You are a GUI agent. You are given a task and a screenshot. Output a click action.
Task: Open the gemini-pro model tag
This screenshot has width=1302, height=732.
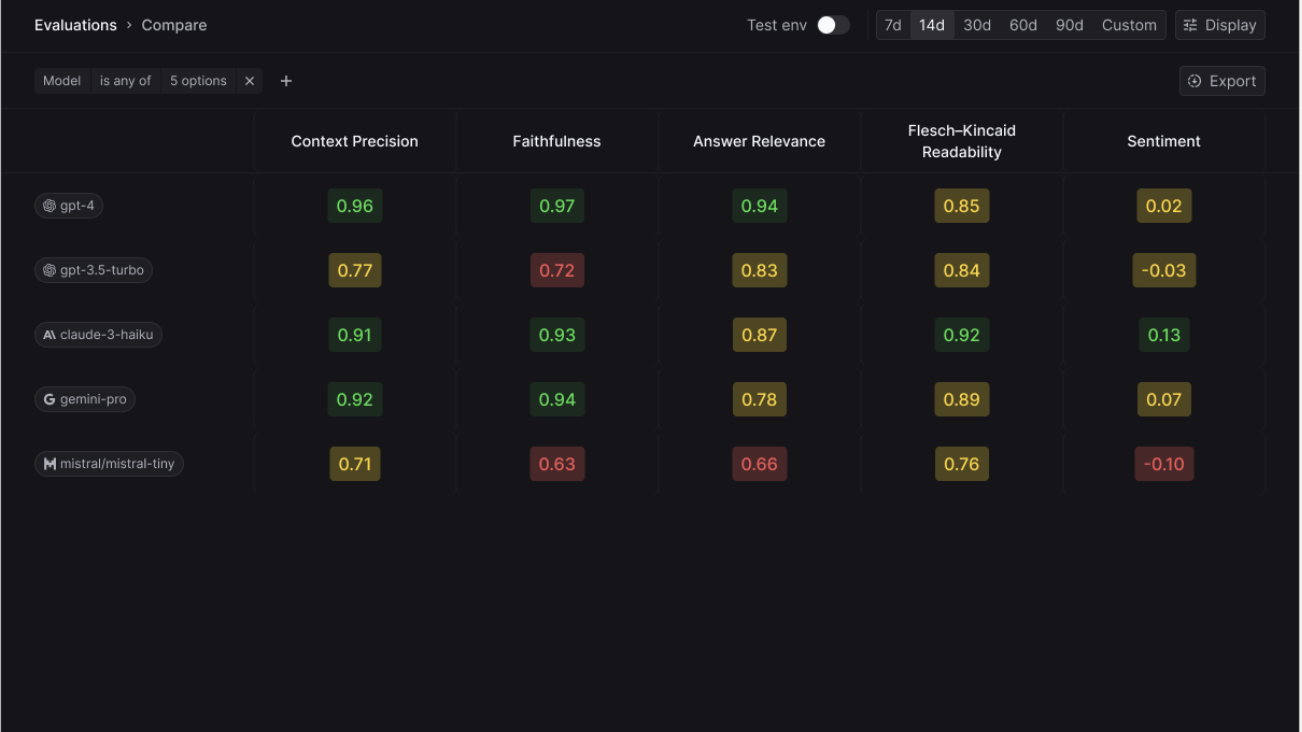85,399
